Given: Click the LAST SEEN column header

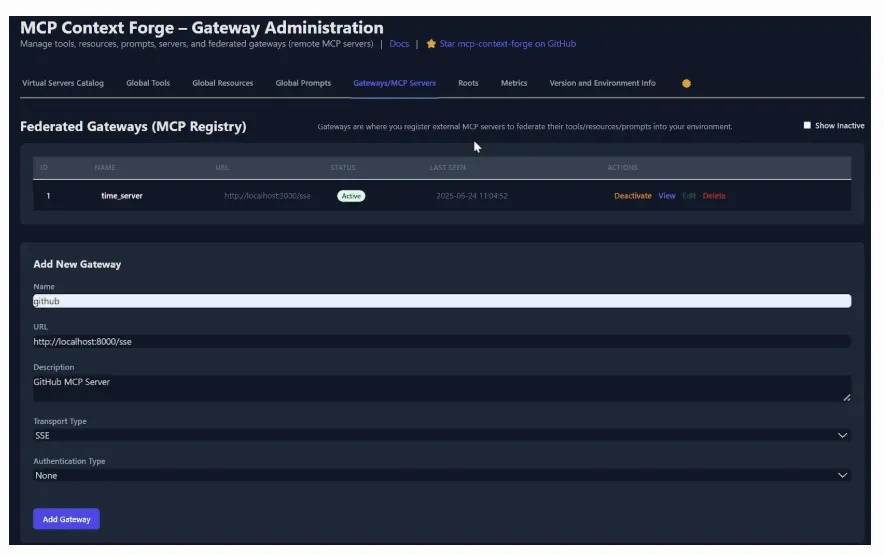Looking at the screenshot, I should click(448, 168).
